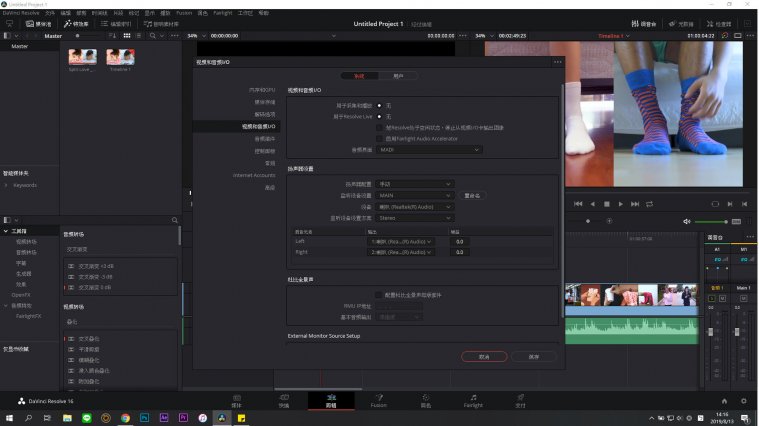Open the Fusion page at bottom

tap(379, 401)
